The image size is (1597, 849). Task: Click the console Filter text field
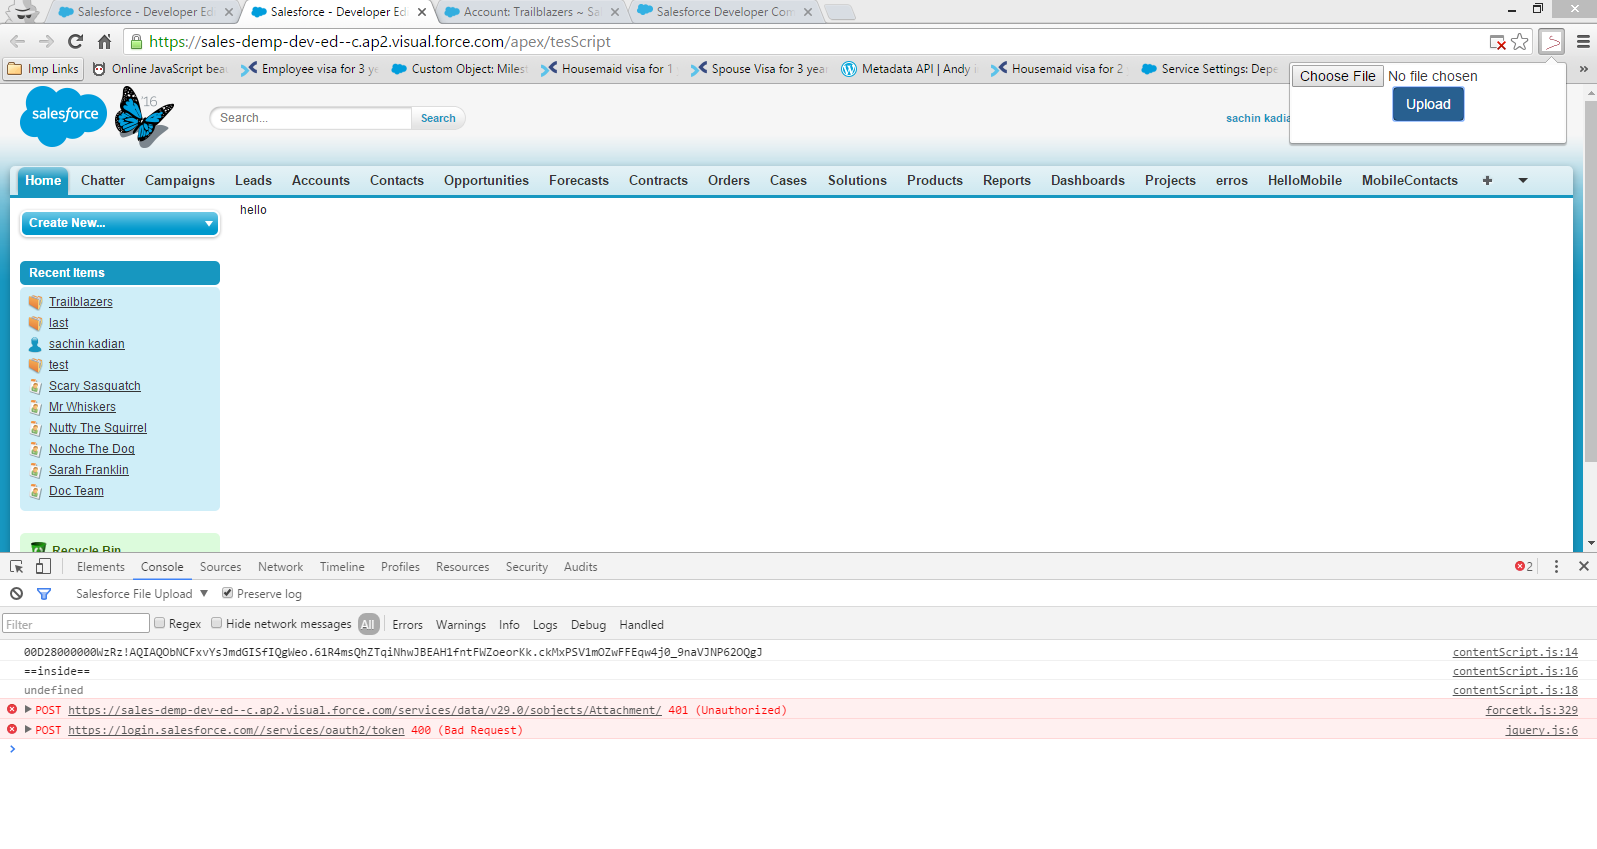[x=76, y=624]
